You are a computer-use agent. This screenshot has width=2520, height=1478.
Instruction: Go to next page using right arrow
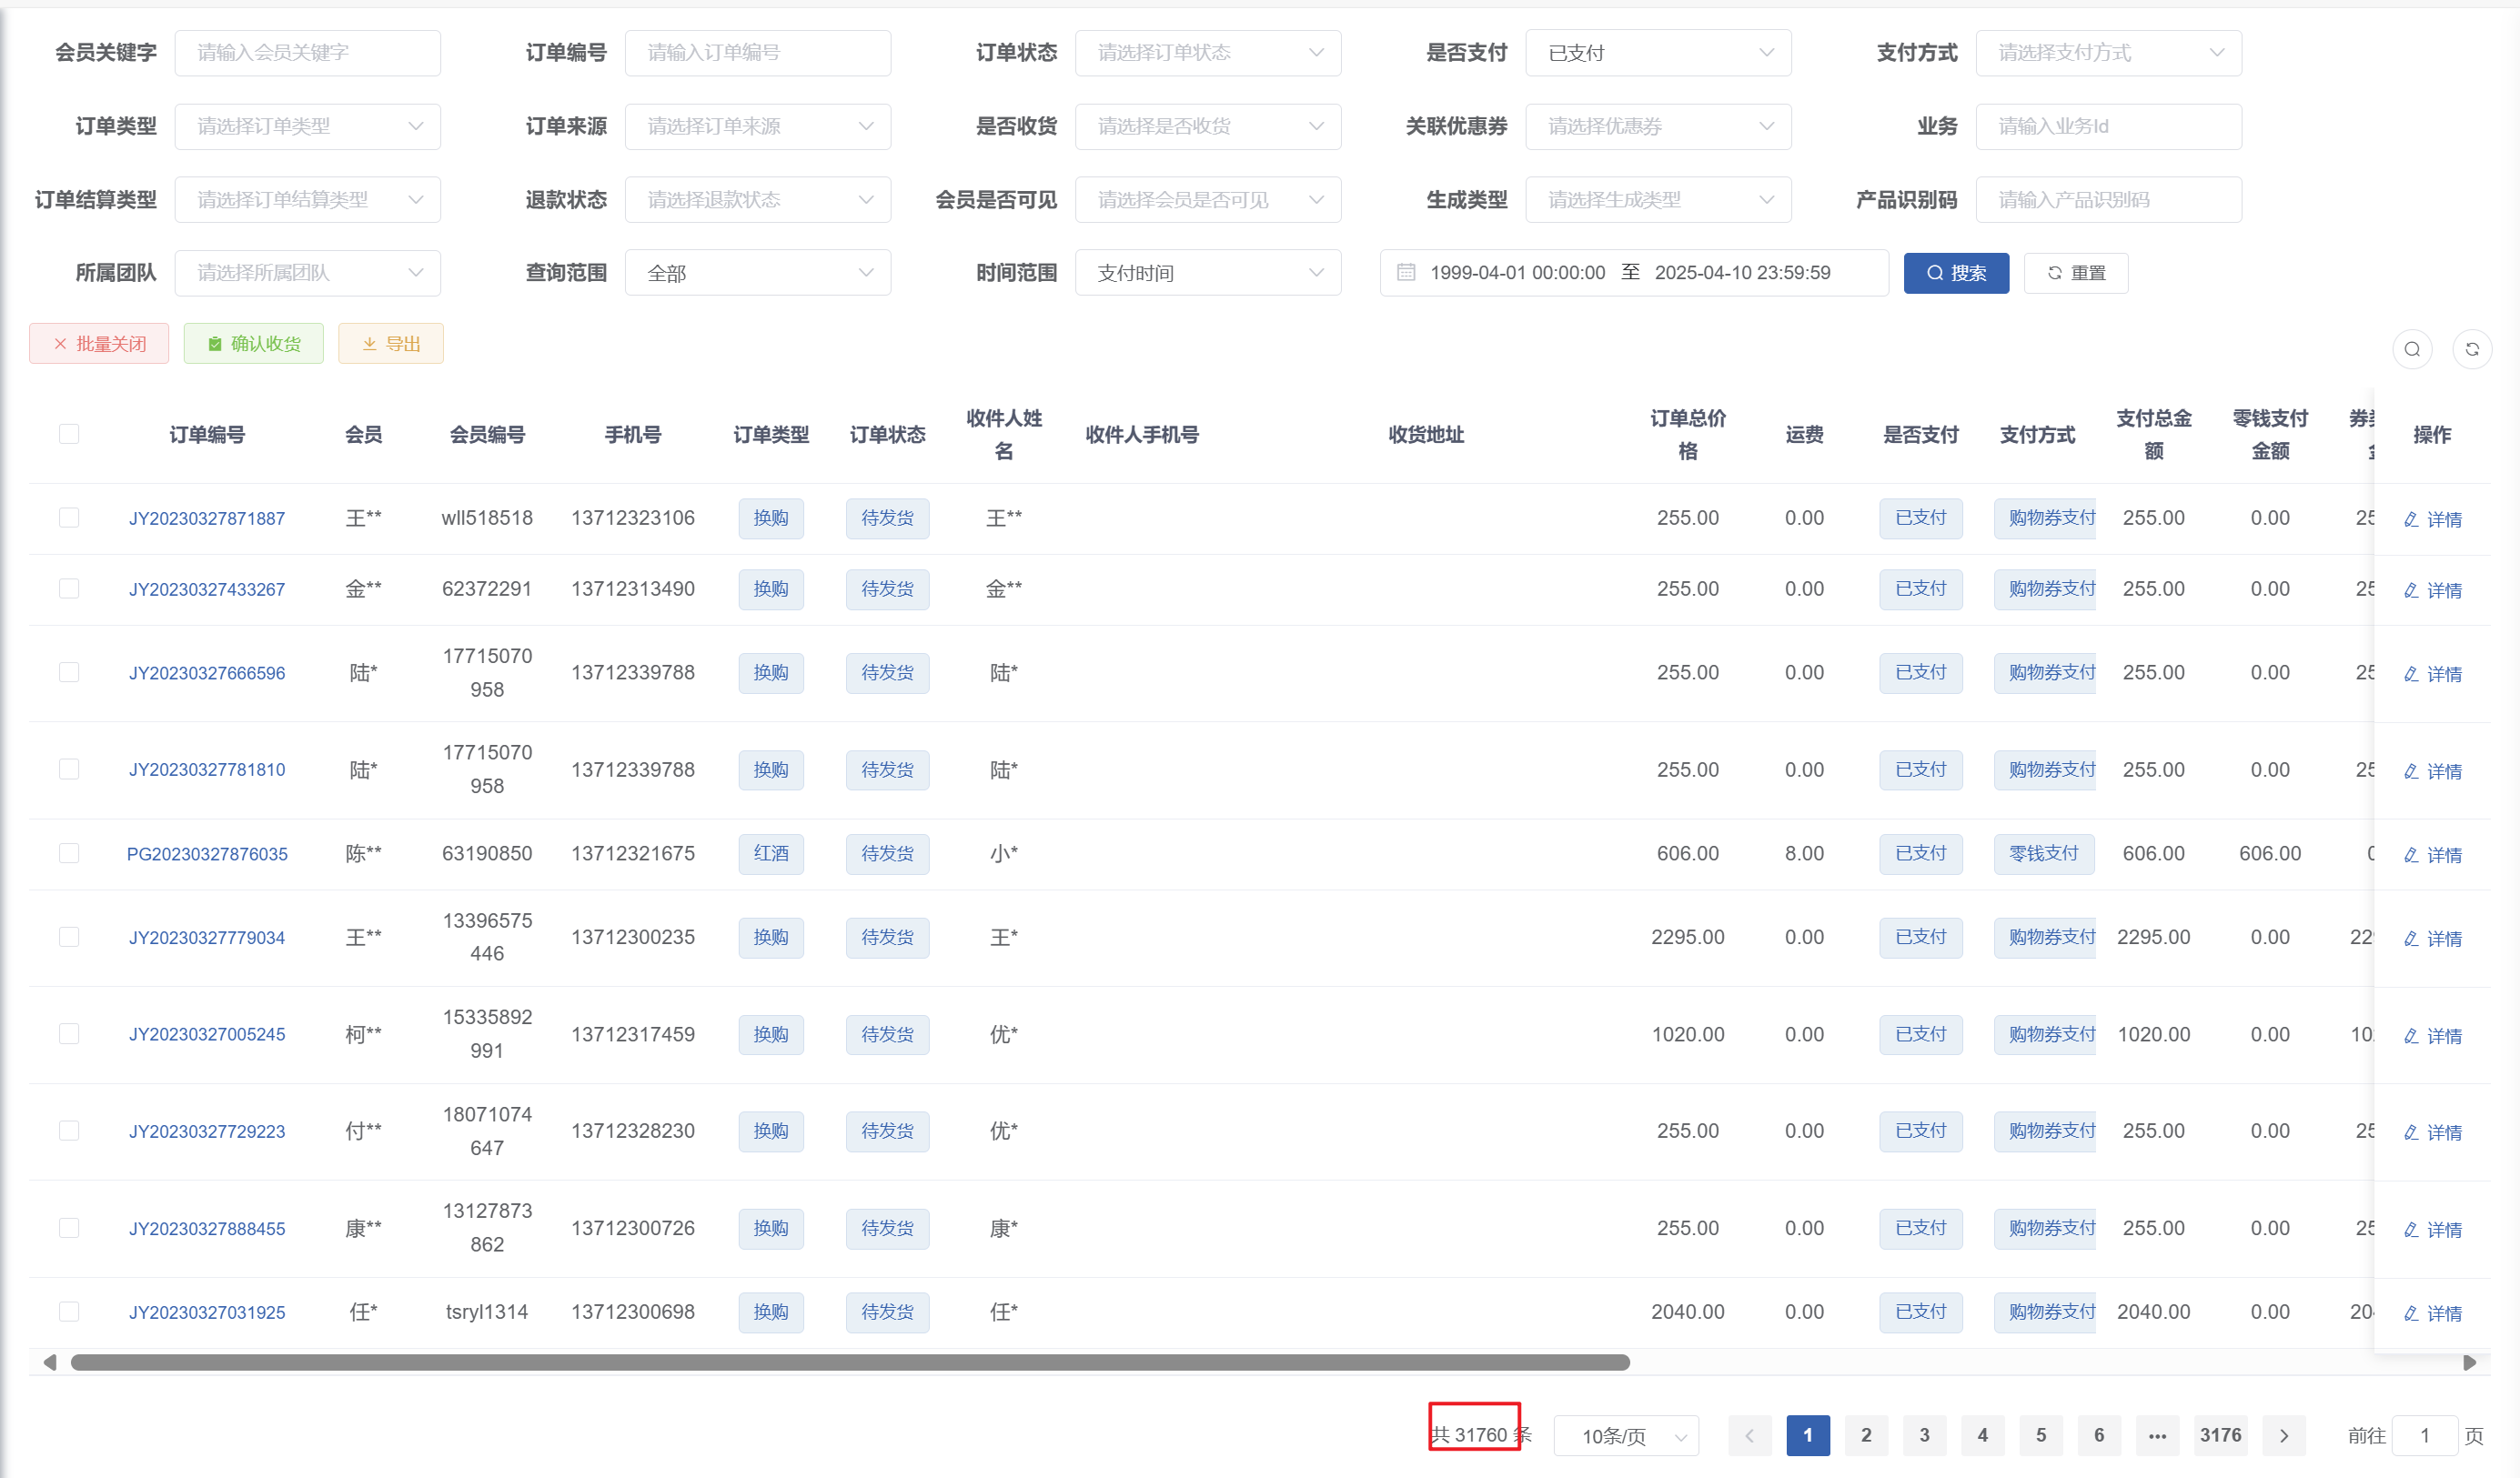click(2284, 1435)
